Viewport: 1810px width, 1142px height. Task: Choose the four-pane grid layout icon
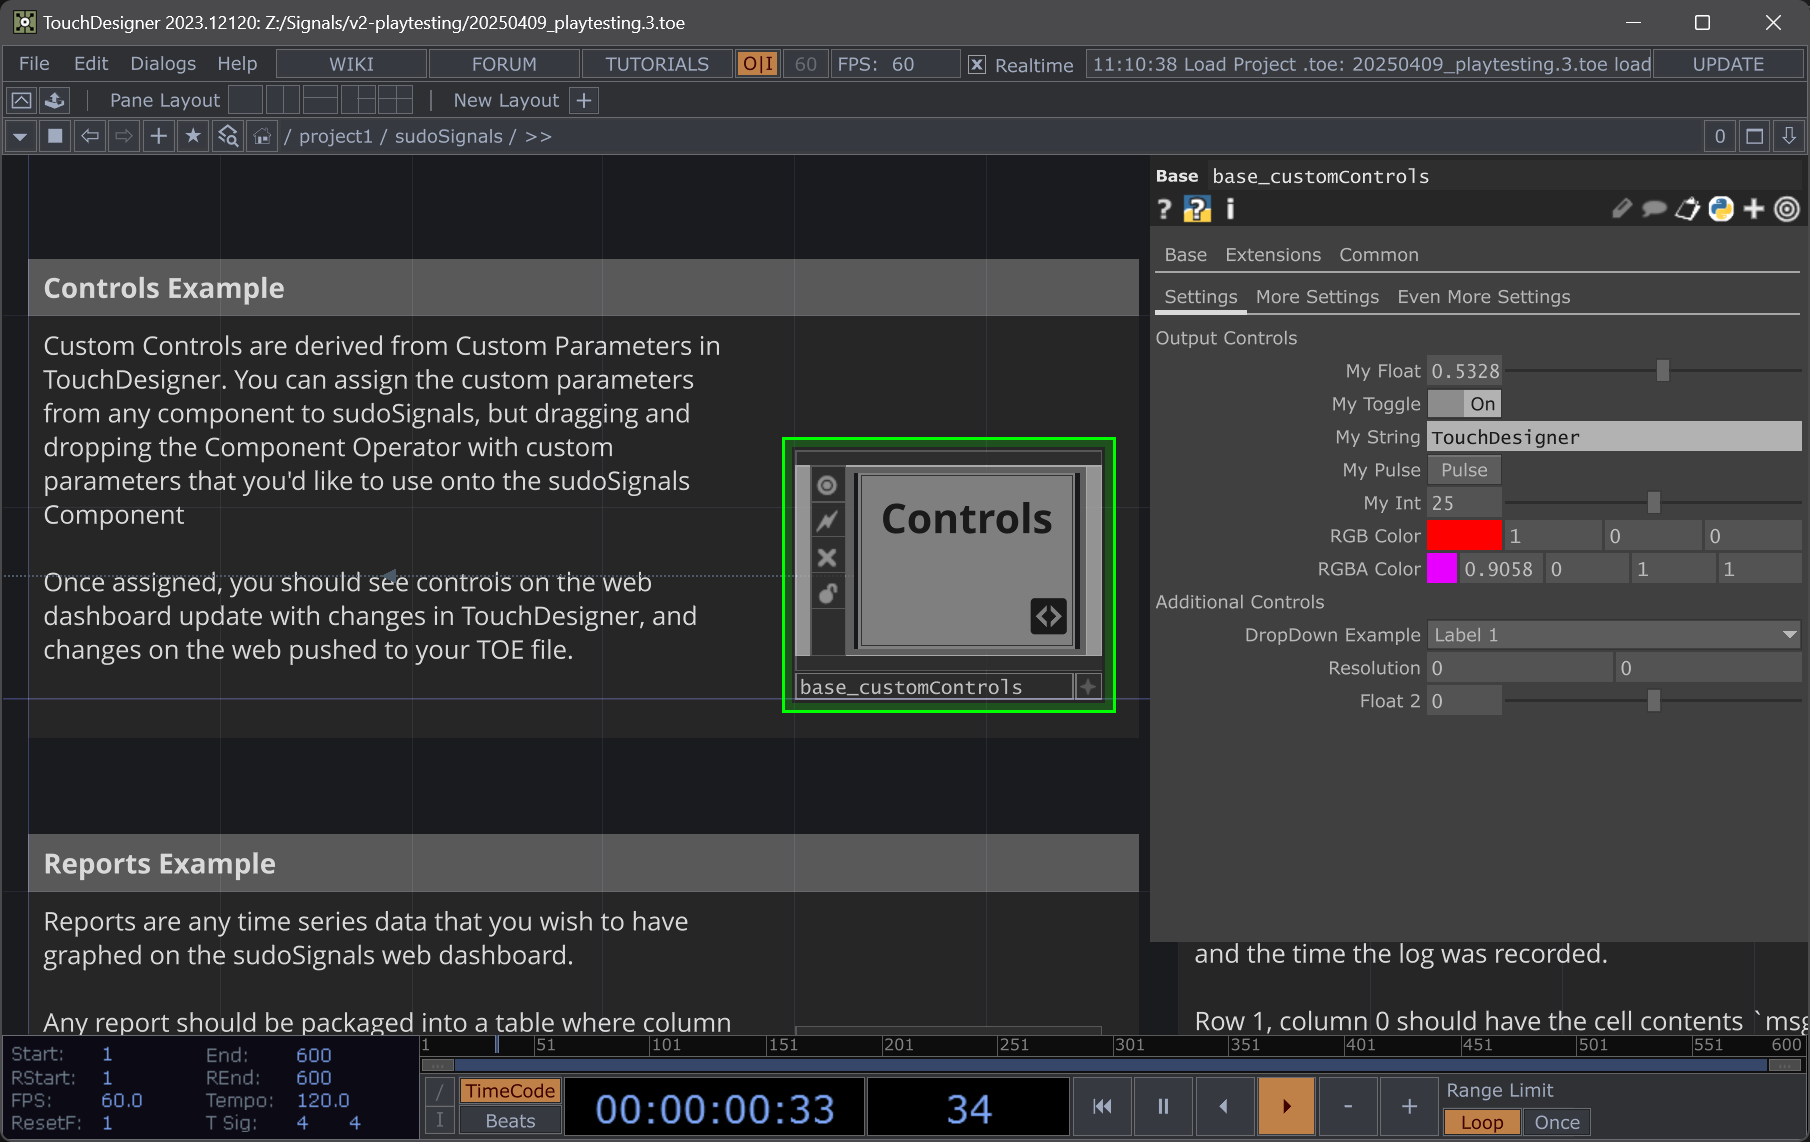pyautogui.click(x=395, y=100)
